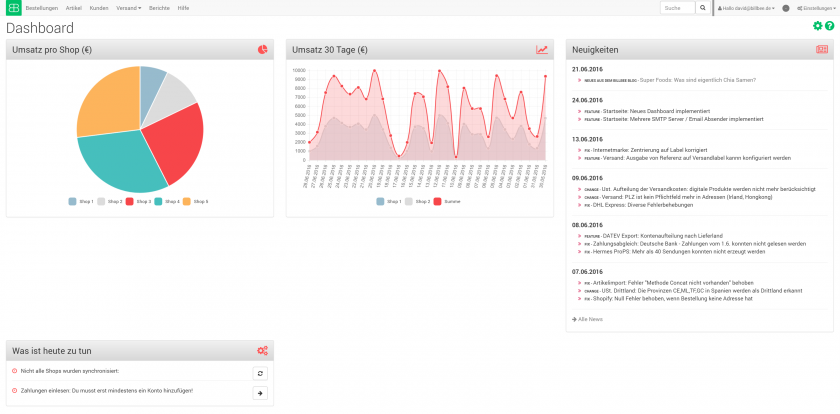The image size is (840, 414).
Task: Click line chart icon in Umsatz 30 Tage
Action: point(542,50)
